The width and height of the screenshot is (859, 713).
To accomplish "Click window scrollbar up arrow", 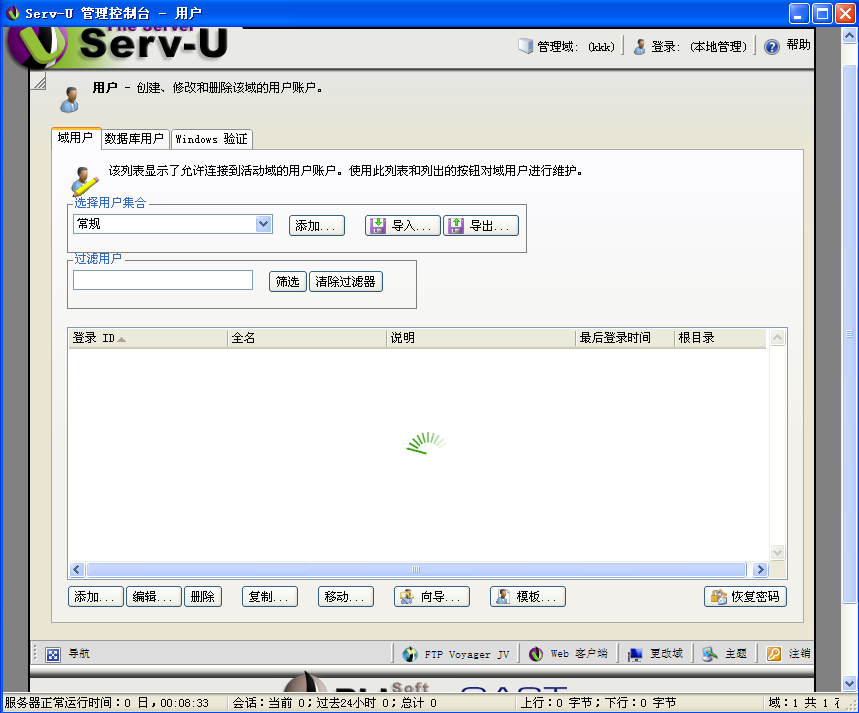I will 849,36.
